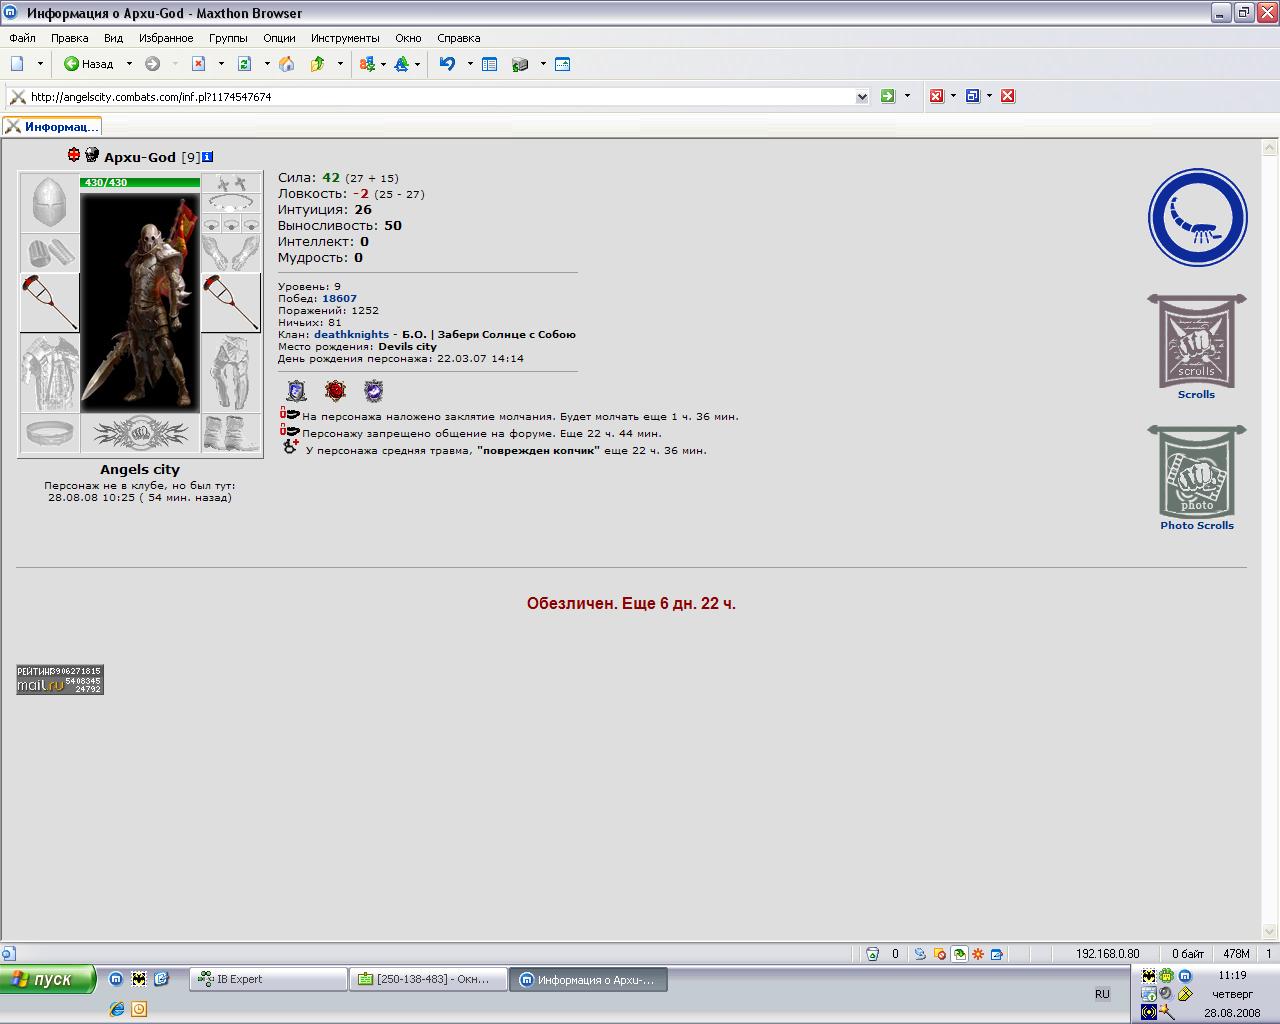Click the restore windows icon right of address bar
This screenshot has height=1024, width=1280.
972,96
